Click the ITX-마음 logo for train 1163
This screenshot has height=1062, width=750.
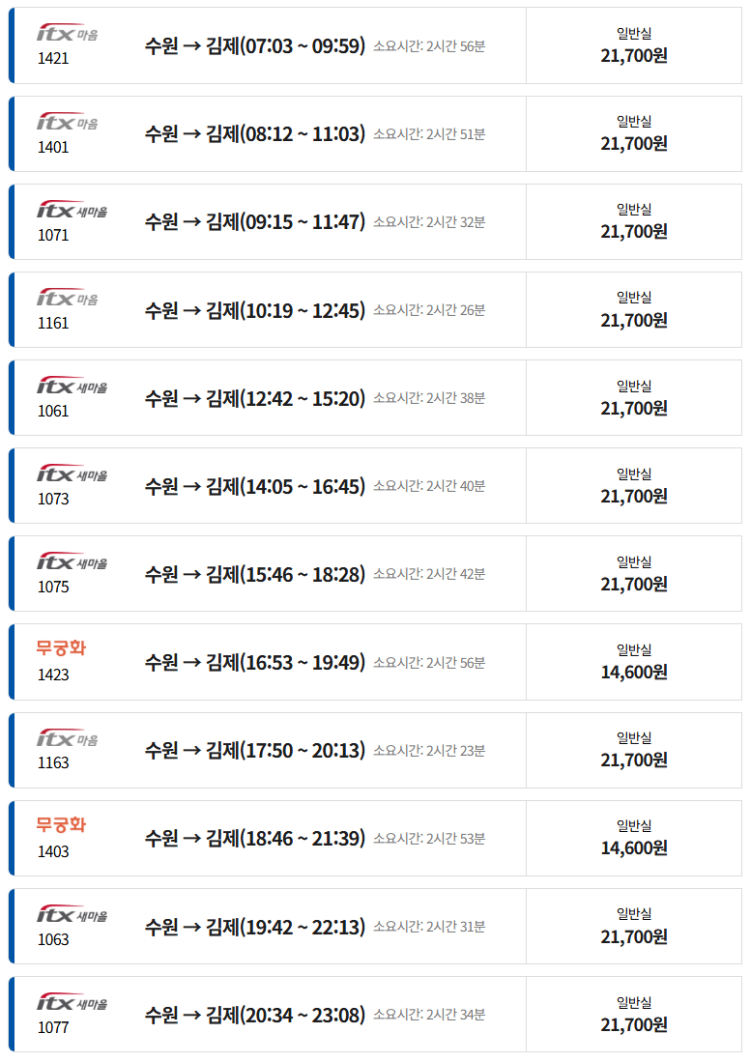coord(67,739)
